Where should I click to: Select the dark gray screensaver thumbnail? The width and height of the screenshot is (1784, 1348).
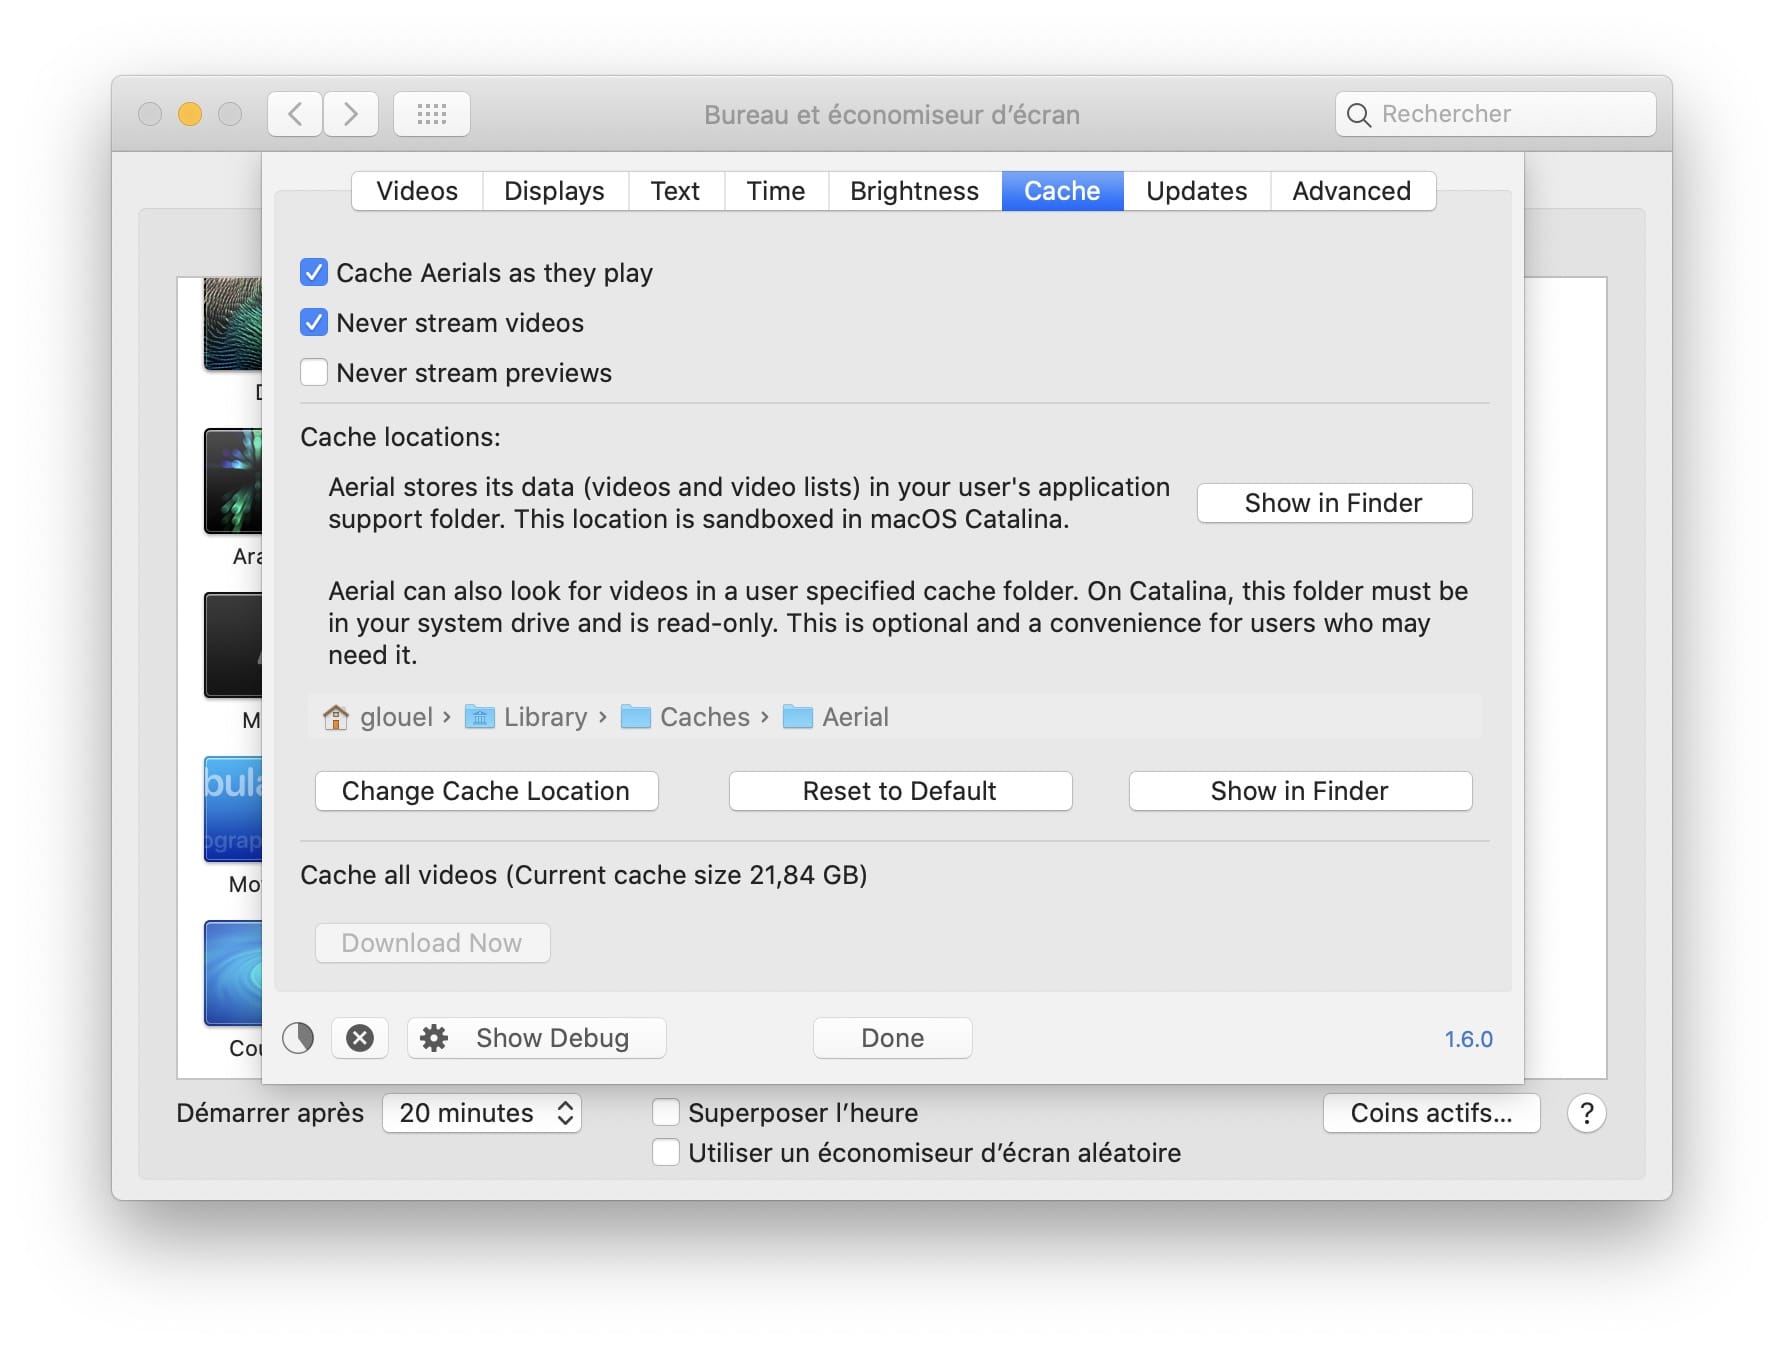click(x=233, y=645)
